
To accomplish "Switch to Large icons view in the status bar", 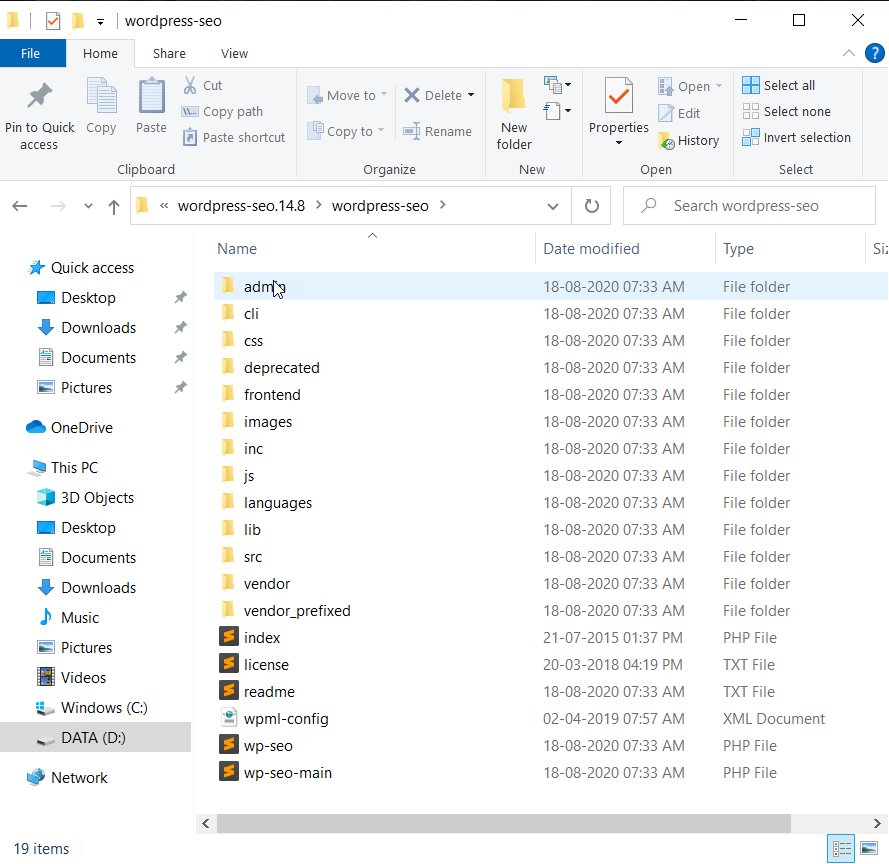I will point(869,849).
